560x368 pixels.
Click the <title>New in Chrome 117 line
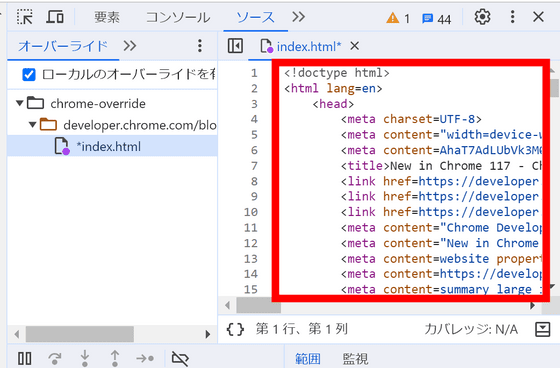click(x=441, y=166)
